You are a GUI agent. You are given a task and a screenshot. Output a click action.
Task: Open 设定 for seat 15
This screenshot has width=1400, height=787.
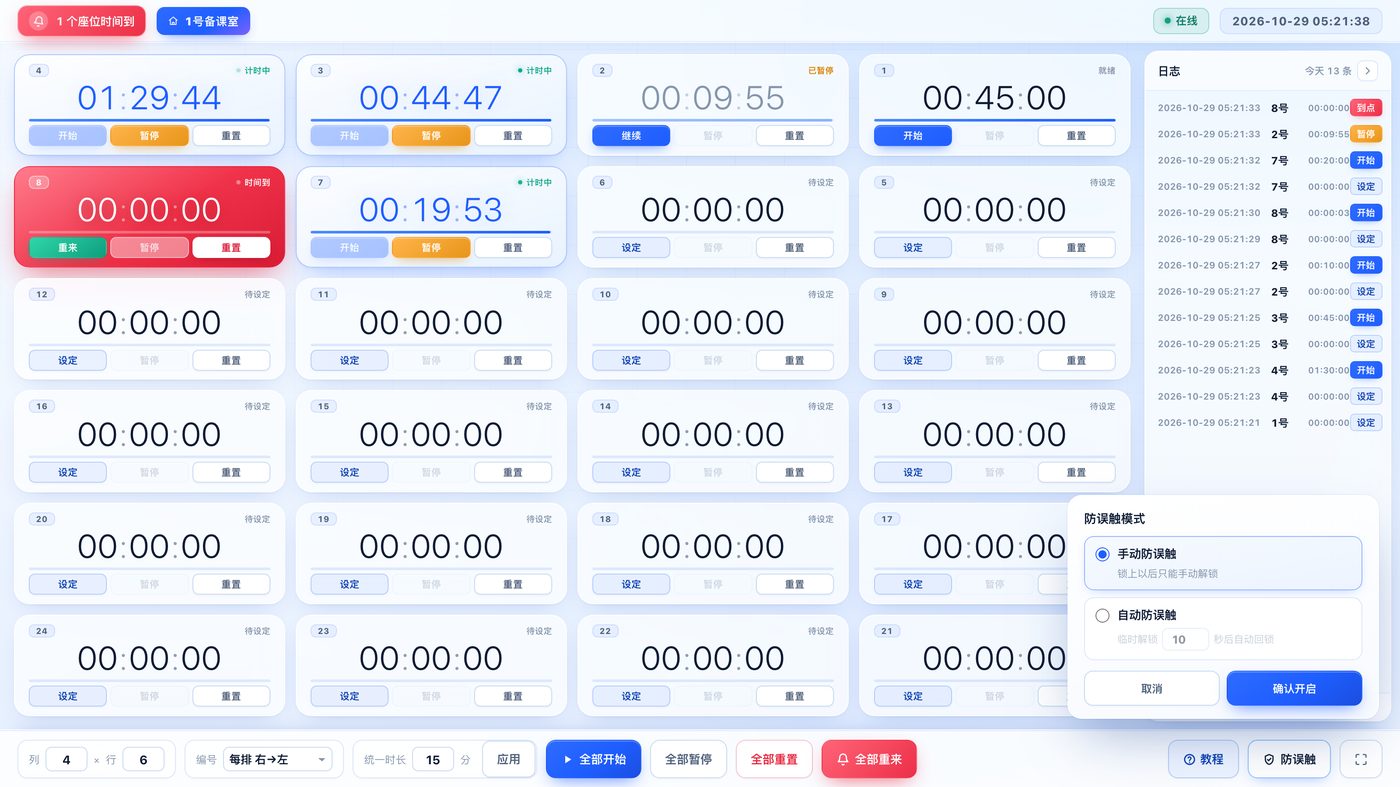349,472
